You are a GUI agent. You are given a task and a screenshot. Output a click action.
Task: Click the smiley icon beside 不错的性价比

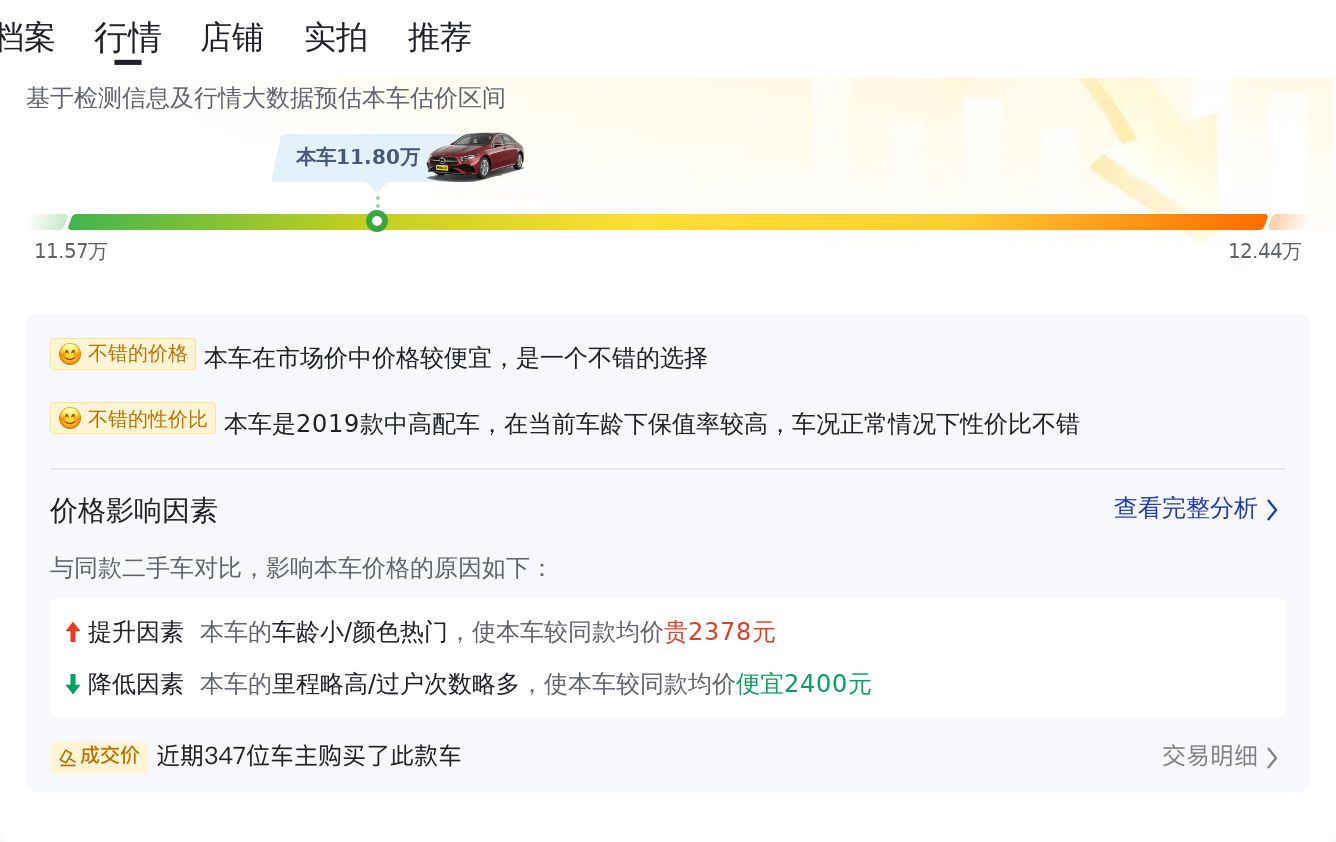click(69, 419)
